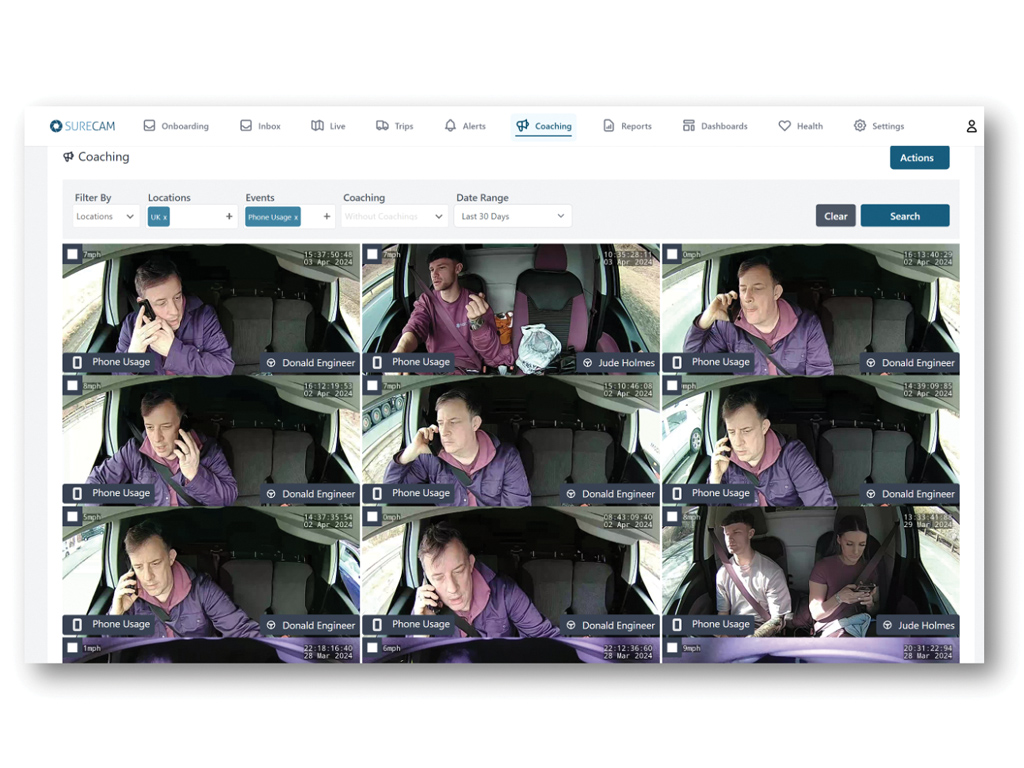This screenshot has width=1024, height=768.
Task: Click the Trips truck icon
Action: tap(382, 125)
